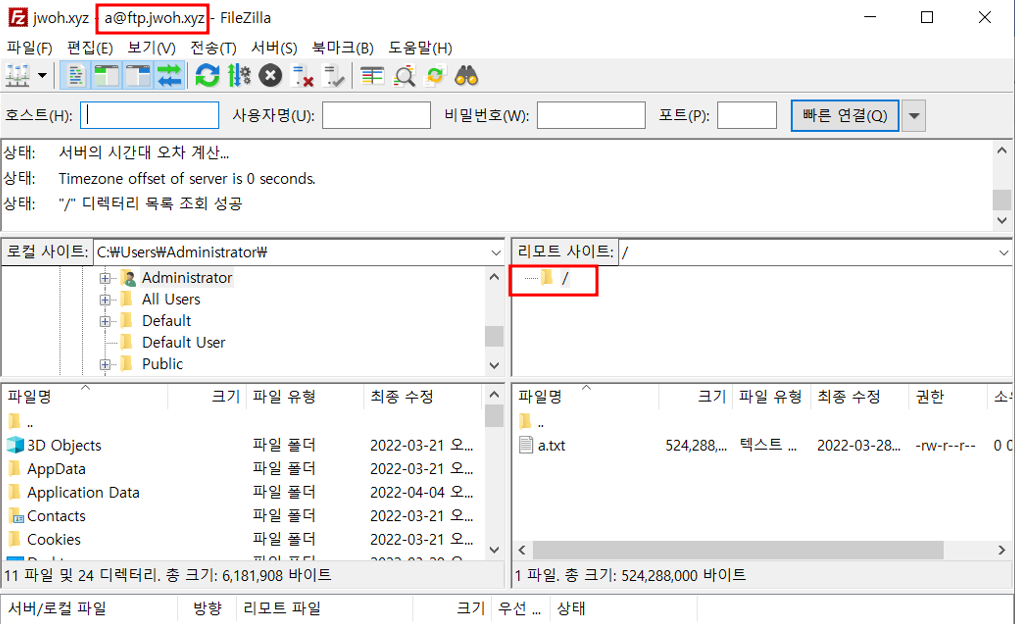Toggle the transfer queue display
Viewport: 1015px width, 624px height.
[170, 76]
